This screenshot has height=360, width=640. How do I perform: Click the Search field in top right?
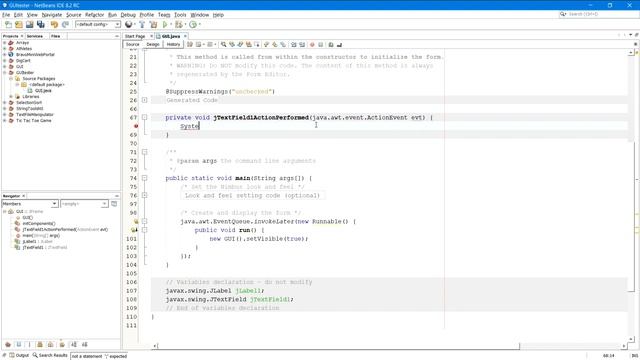pyautogui.click(x=599, y=14)
